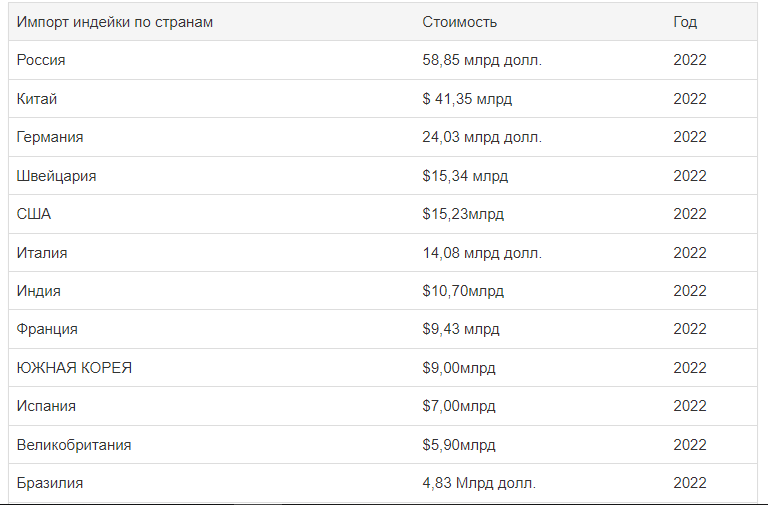Click the "США" country cell

click(x=34, y=214)
